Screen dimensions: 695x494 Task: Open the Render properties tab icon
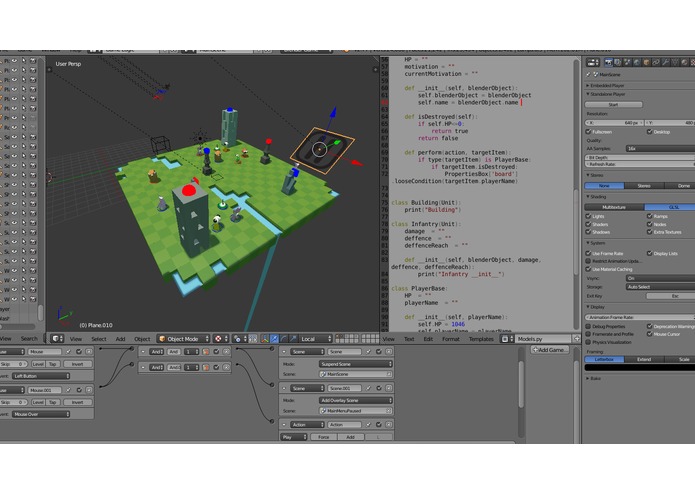click(x=609, y=62)
